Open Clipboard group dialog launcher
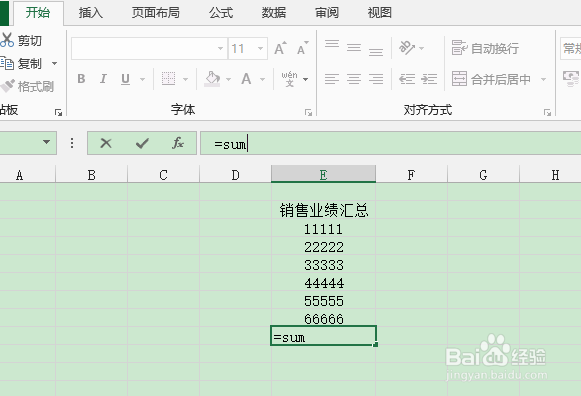This screenshot has height=396, width=581. [58, 112]
